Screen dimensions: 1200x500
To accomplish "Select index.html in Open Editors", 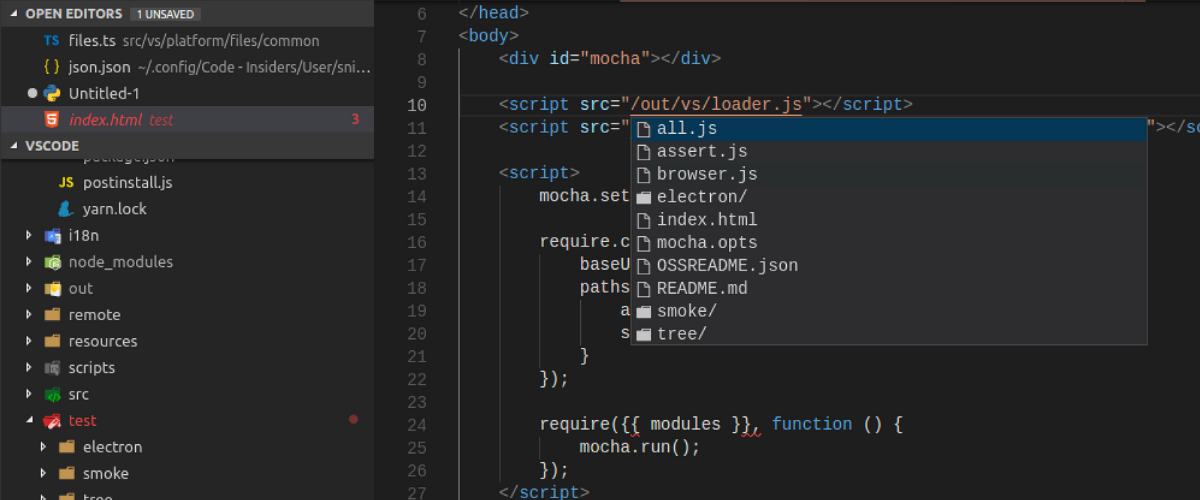I will [x=187, y=119].
